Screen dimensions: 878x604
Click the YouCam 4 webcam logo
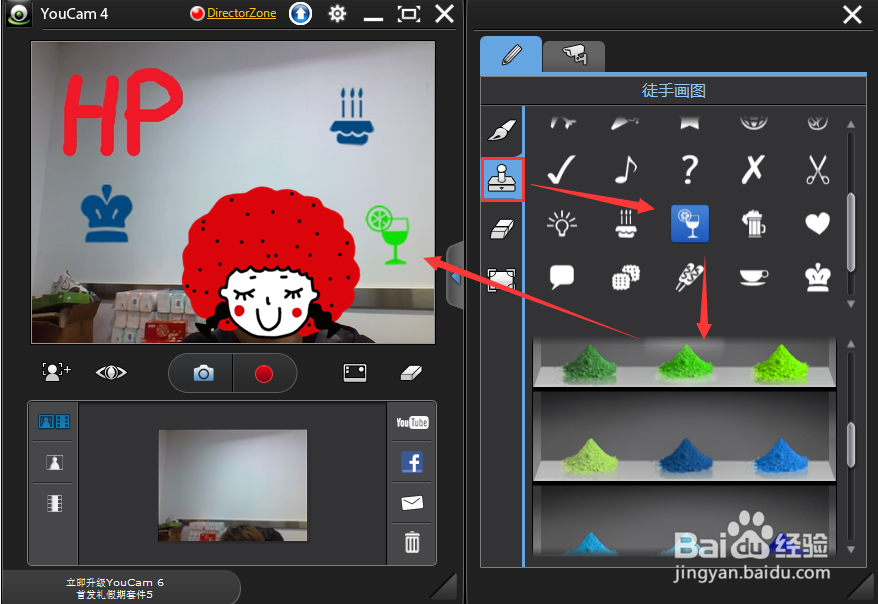pos(19,13)
